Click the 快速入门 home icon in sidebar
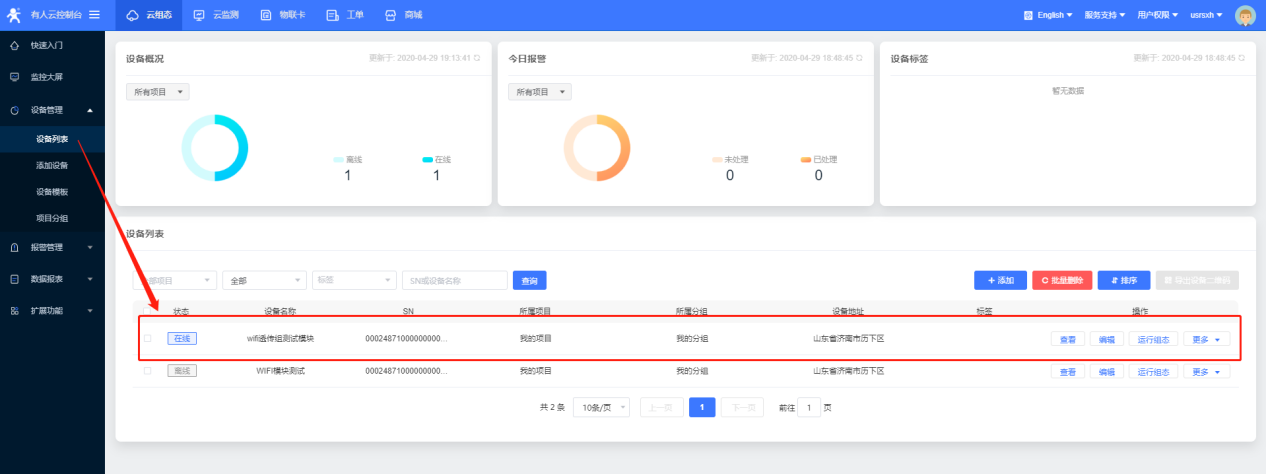The height and width of the screenshot is (474, 1266). [14, 45]
